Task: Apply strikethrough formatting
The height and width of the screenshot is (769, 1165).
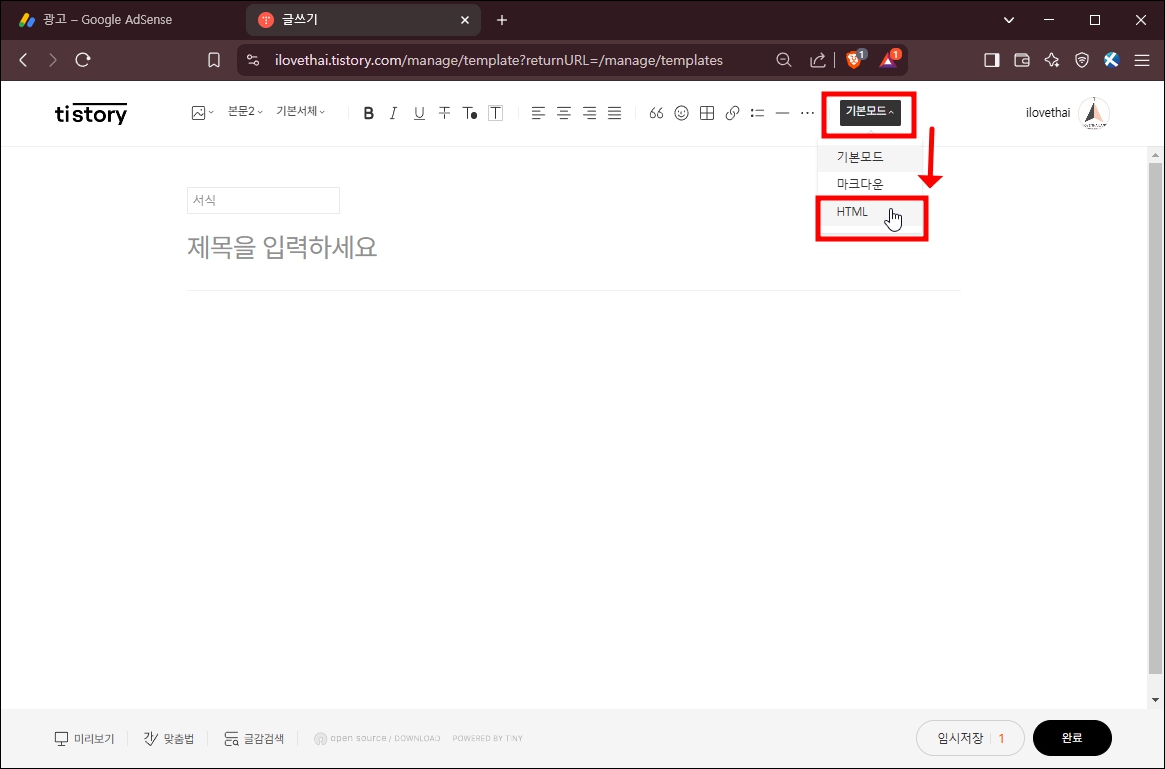Action: tap(444, 112)
